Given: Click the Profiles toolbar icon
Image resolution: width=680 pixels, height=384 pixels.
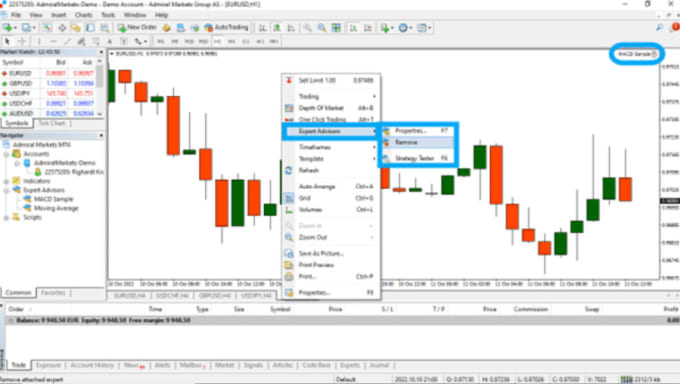Looking at the screenshot, I should coord(27,27).
